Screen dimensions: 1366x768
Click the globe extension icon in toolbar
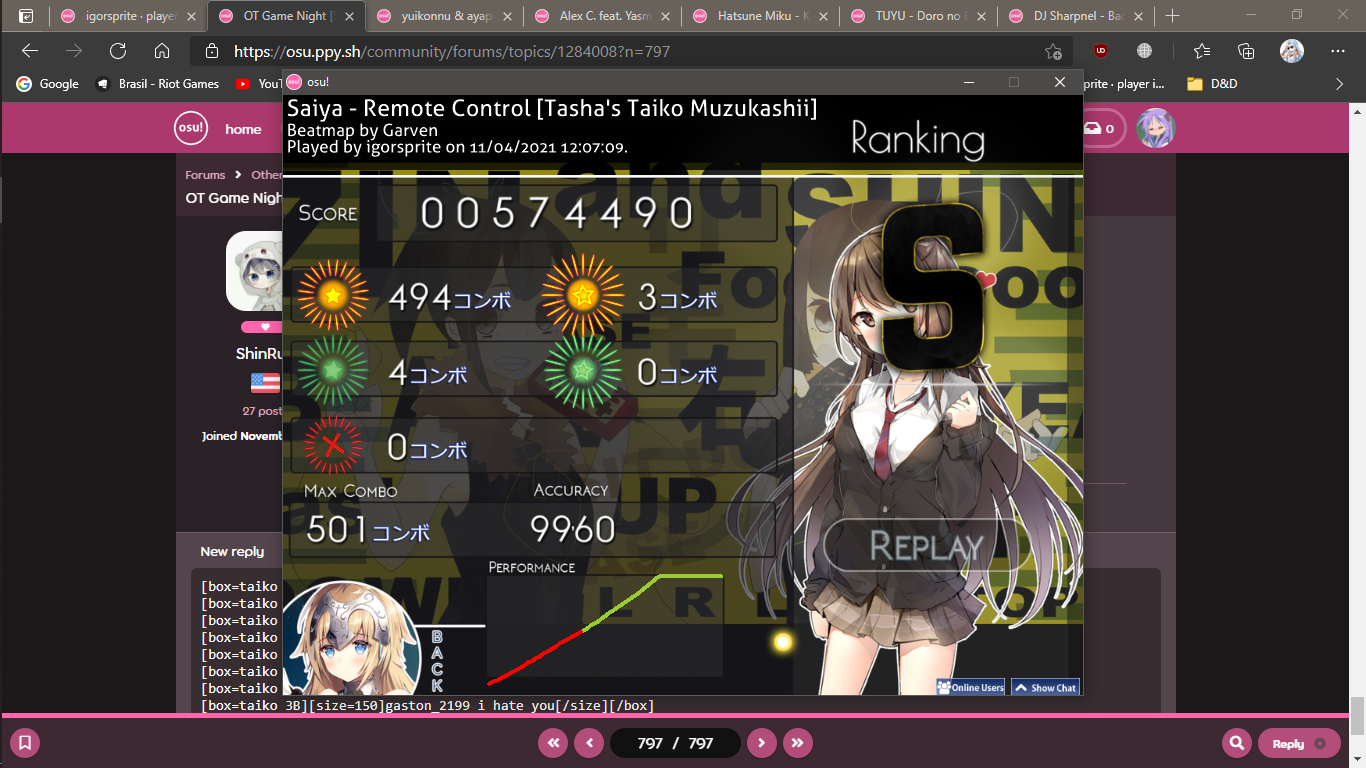pyautogui.click(x=1145, y=51)
